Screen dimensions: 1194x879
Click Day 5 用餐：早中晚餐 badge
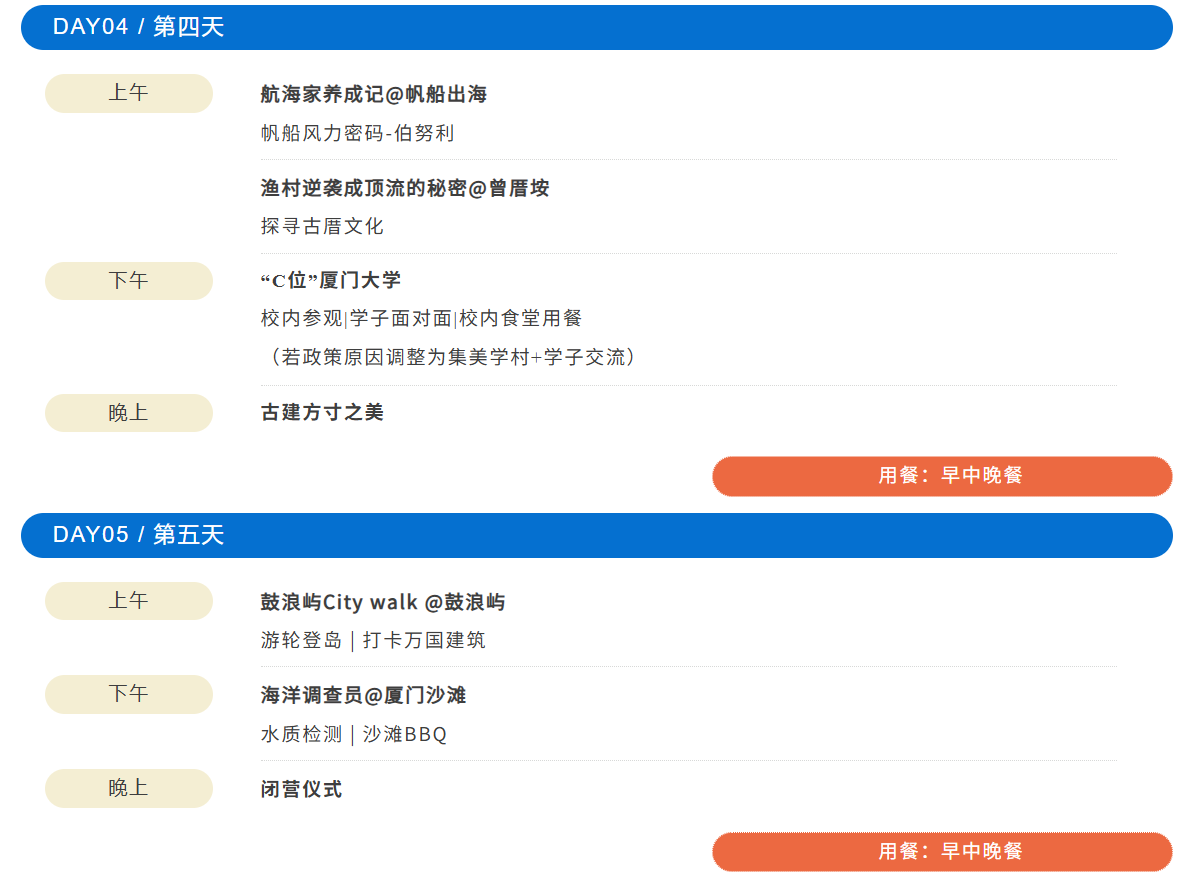(941, 852)
